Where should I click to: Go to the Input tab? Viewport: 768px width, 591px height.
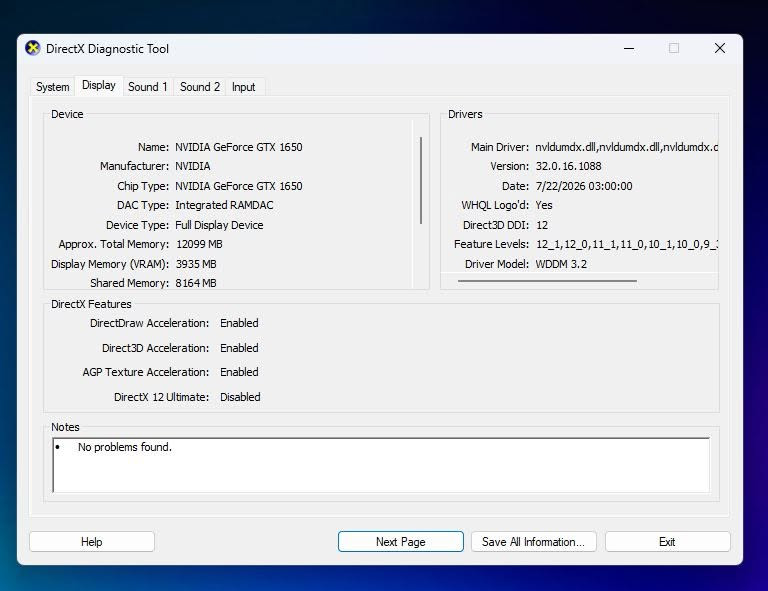pos(243,87)
